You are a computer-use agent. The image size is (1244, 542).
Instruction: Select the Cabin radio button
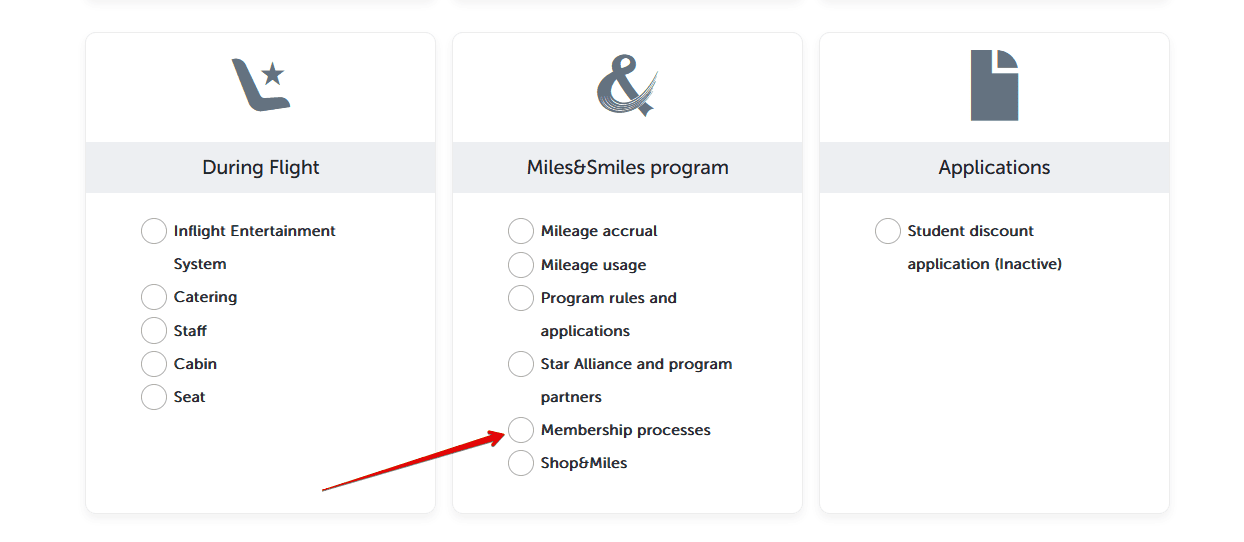point(154,364)
